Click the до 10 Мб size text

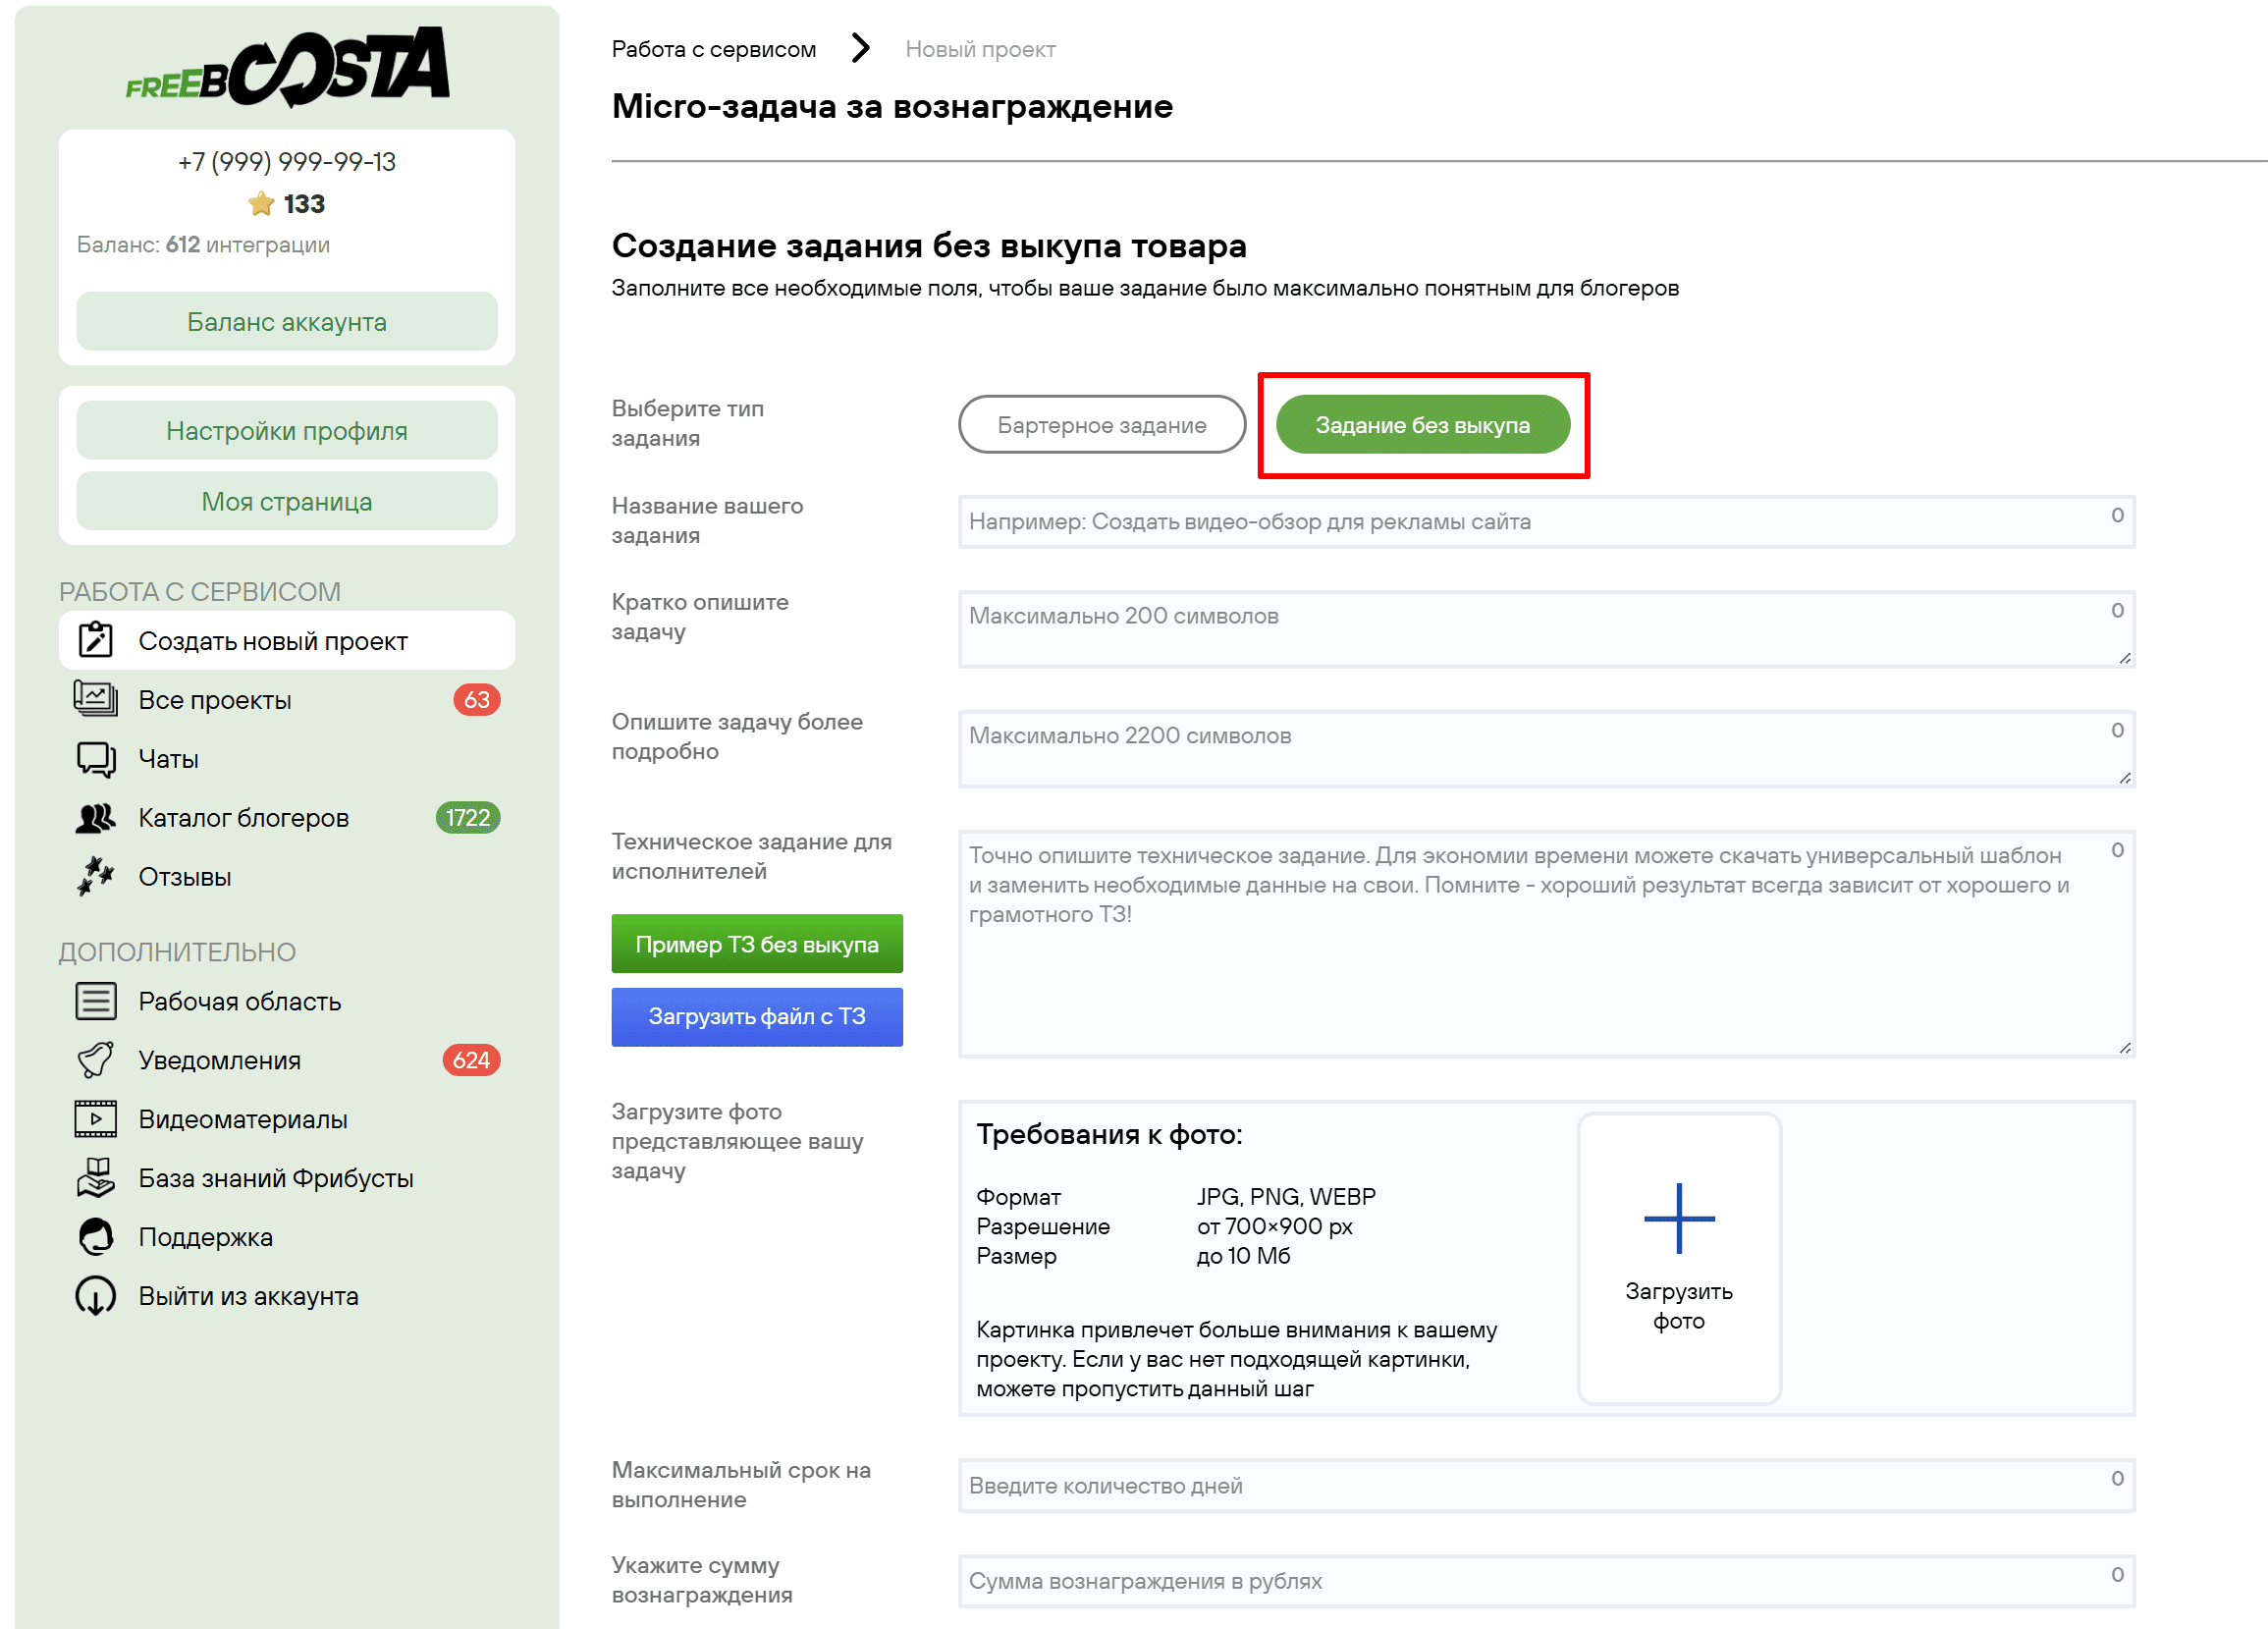tap(1243, 1255)
